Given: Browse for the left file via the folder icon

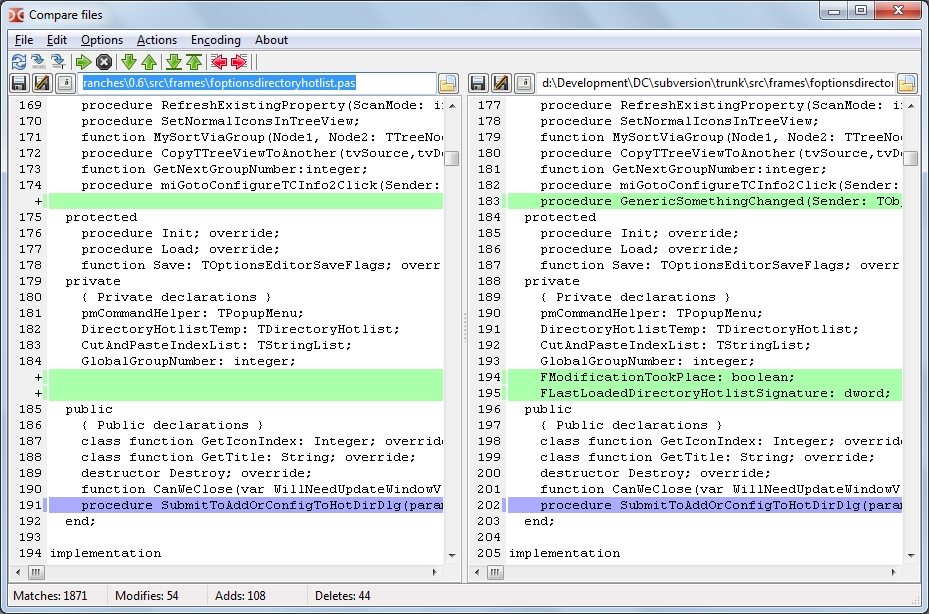Looking at the screenshot, I should click(x=449, y=84).
